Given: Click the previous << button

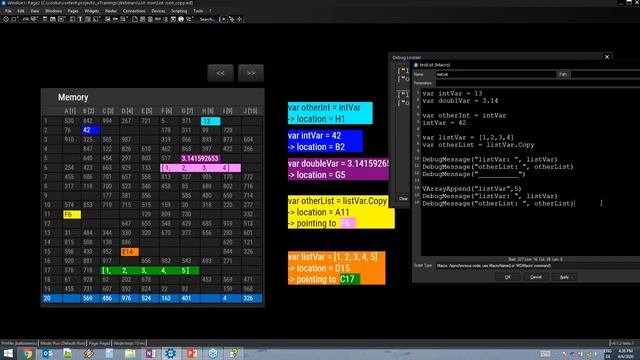Looking at the screenshot, I should click(220, 73).
